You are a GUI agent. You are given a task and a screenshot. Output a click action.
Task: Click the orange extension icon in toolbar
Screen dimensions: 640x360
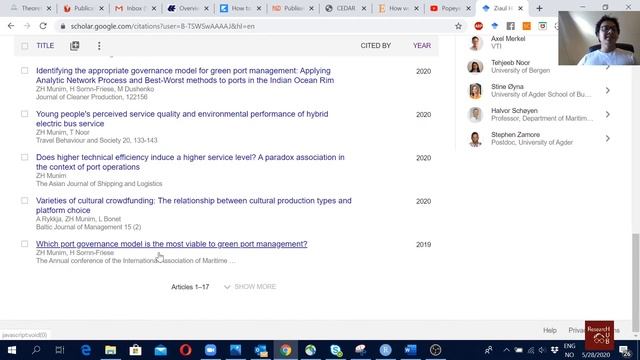click(x=527, y=26)
